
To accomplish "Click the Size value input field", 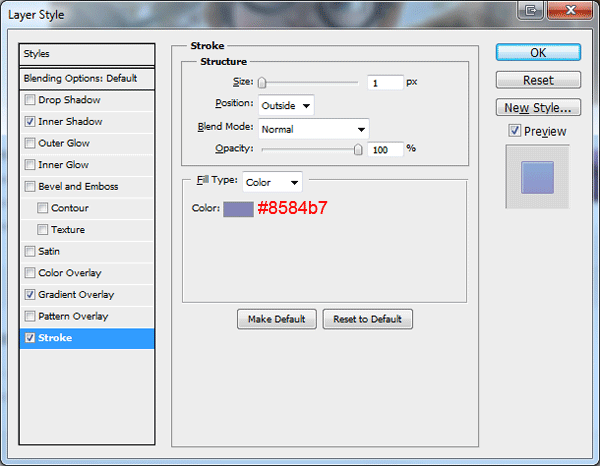I will (385, 83).
